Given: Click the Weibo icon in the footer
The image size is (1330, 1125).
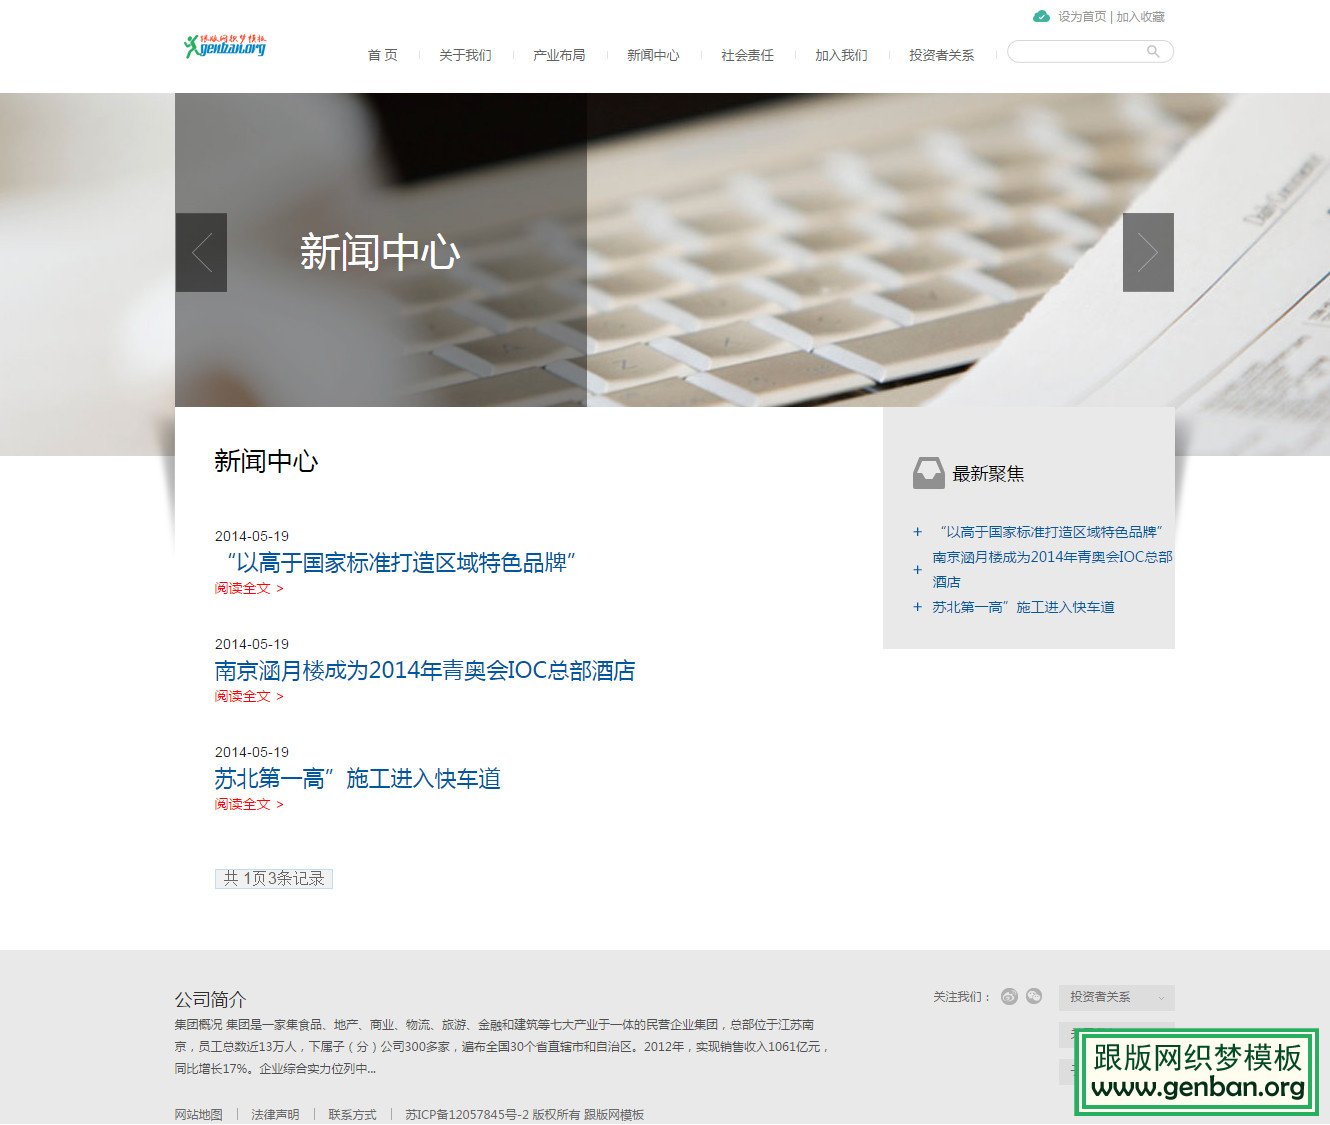Looking at the screenshot, I should click(1007, 996).
